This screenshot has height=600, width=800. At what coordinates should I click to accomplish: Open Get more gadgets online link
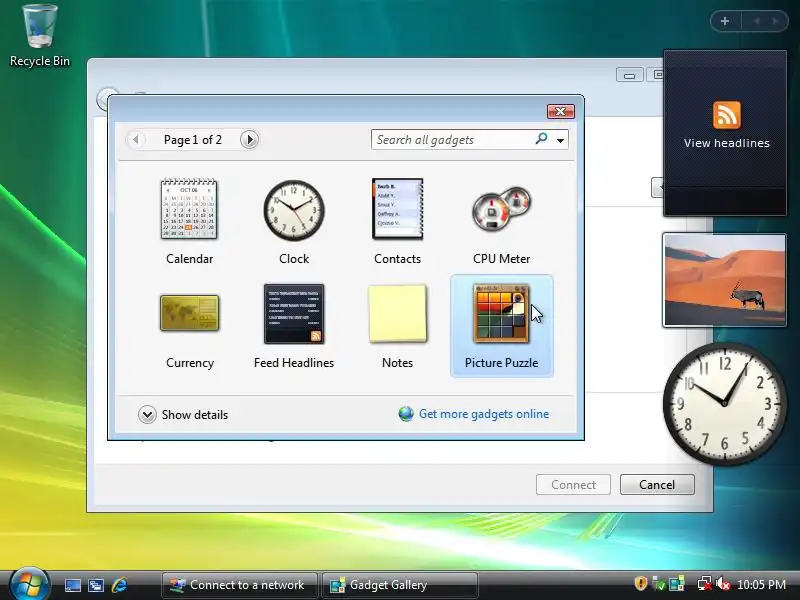pyautogui.click(x=484, y=414)
